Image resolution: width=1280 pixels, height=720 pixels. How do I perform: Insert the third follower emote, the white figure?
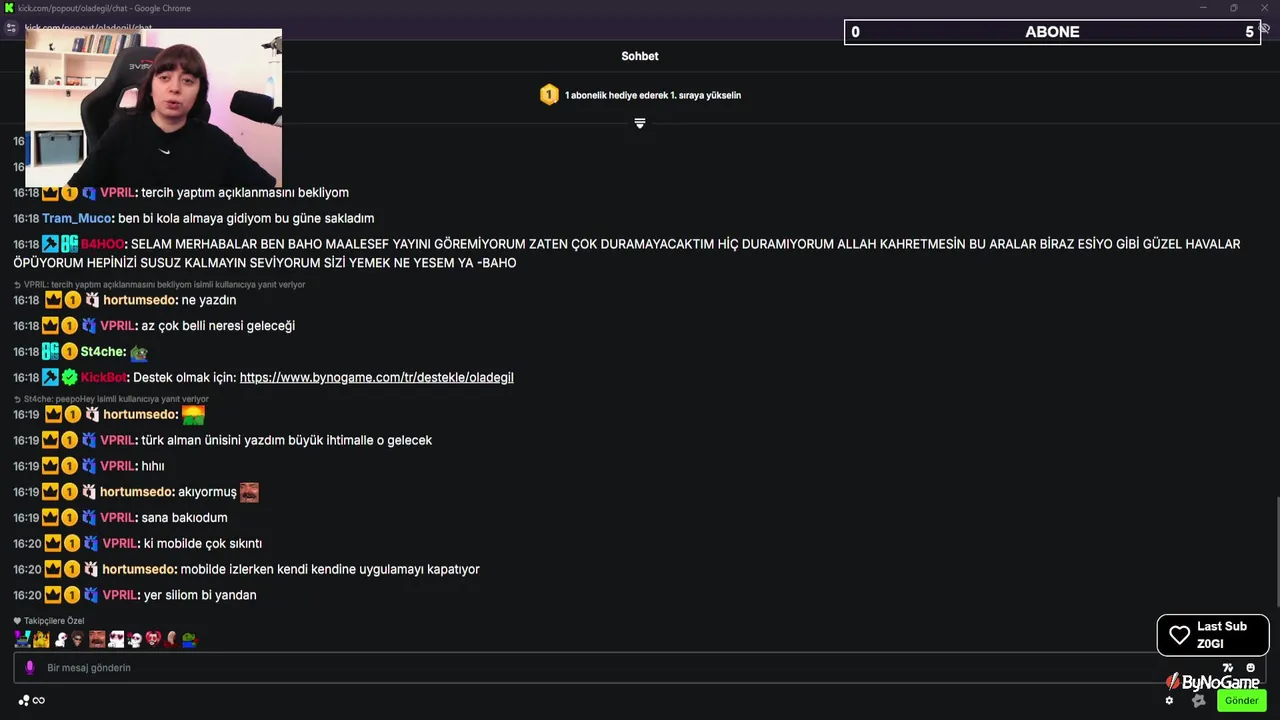pos(60,639)
